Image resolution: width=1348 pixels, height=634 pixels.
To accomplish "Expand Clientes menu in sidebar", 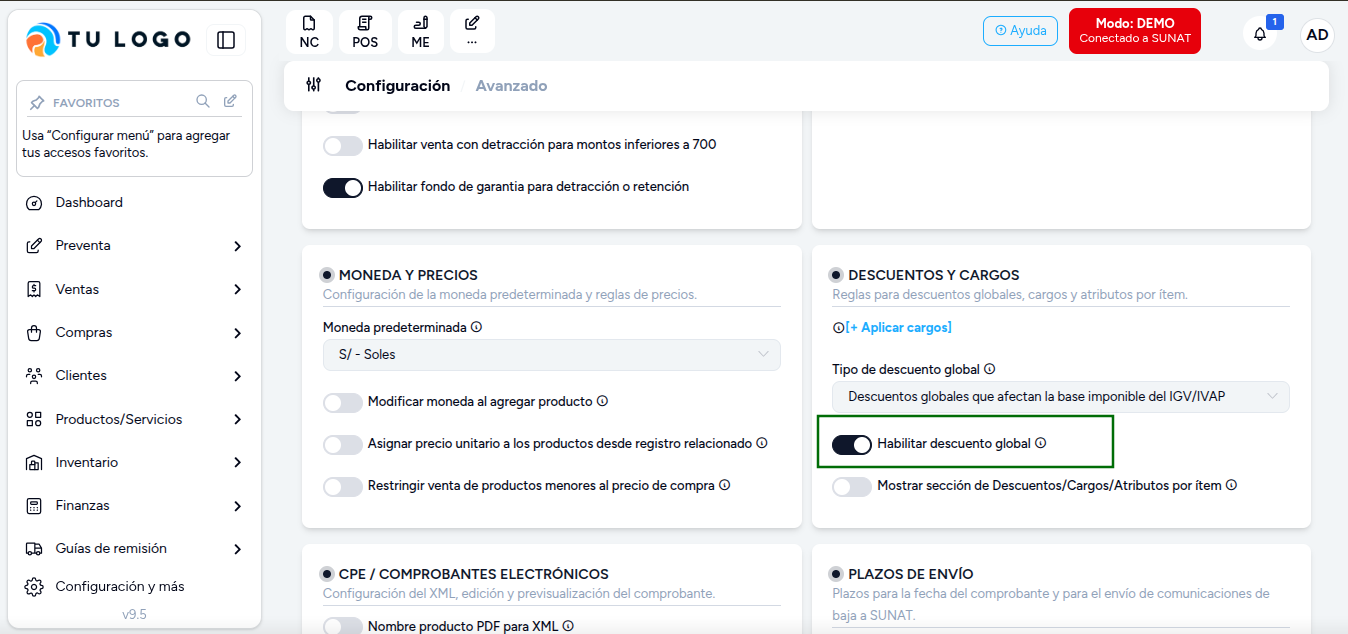I will pyautogui.click(x=135, y=376).
